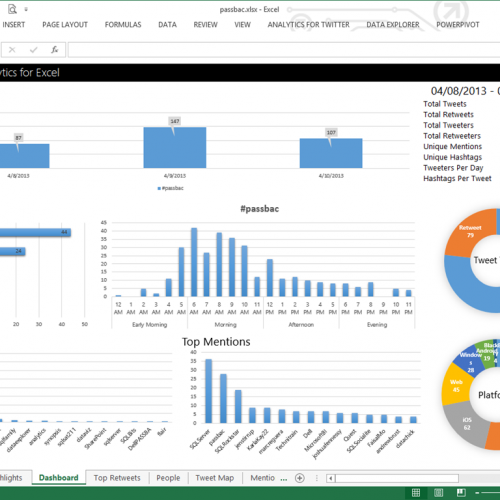
Task: Switch to Page Layout view icon
Action: click(438, 493)
